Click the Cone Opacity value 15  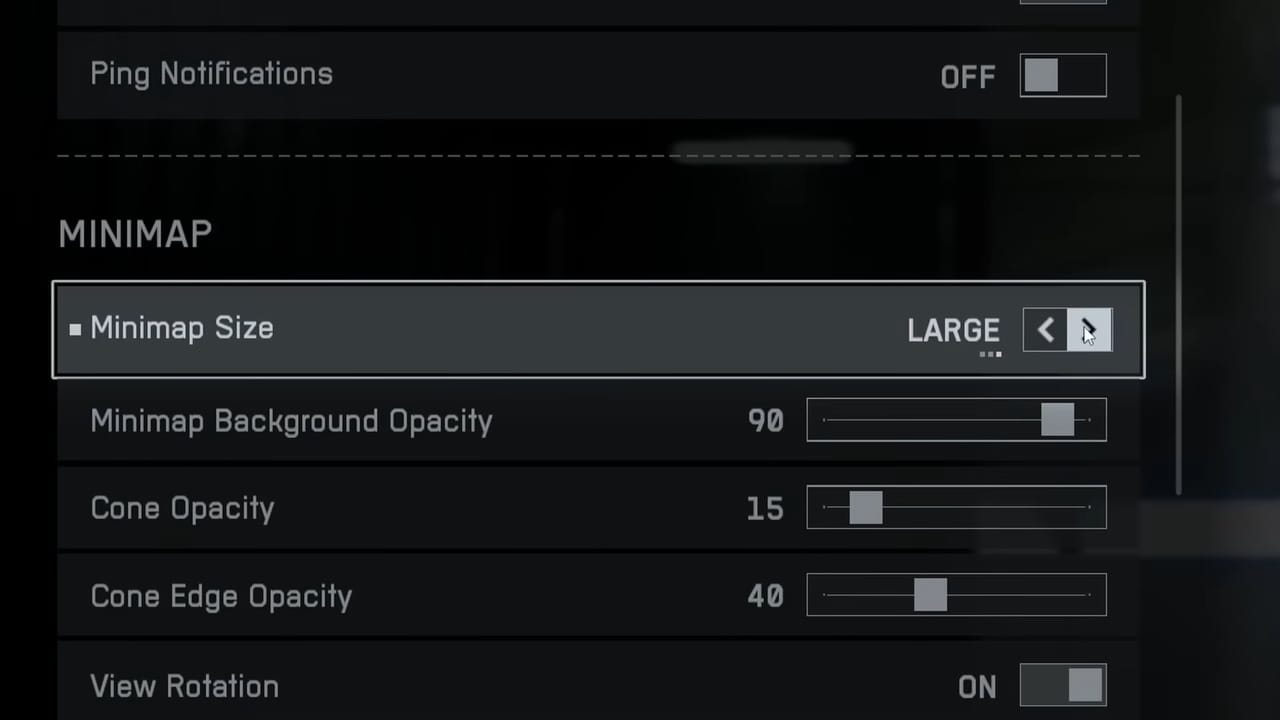(765, 509)
